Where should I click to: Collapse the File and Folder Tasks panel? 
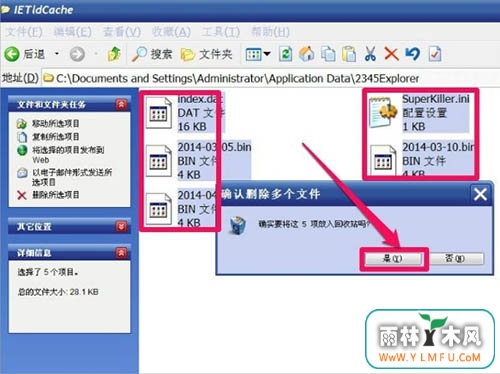121,105
